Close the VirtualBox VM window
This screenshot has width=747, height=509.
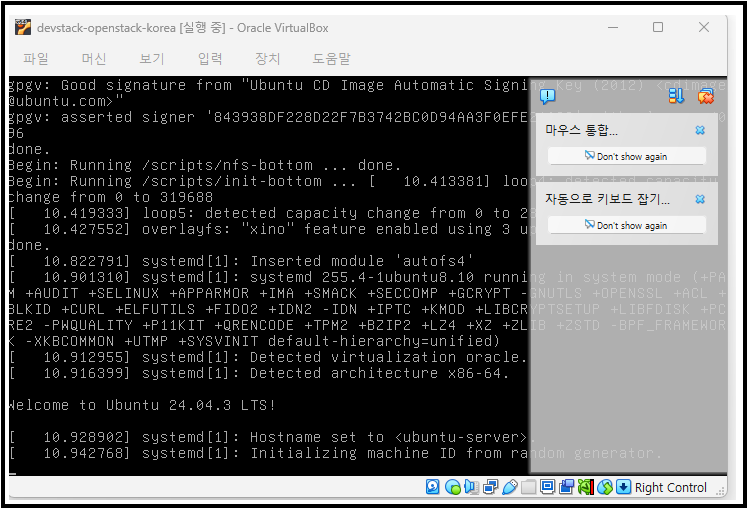(x=704, y=28)
